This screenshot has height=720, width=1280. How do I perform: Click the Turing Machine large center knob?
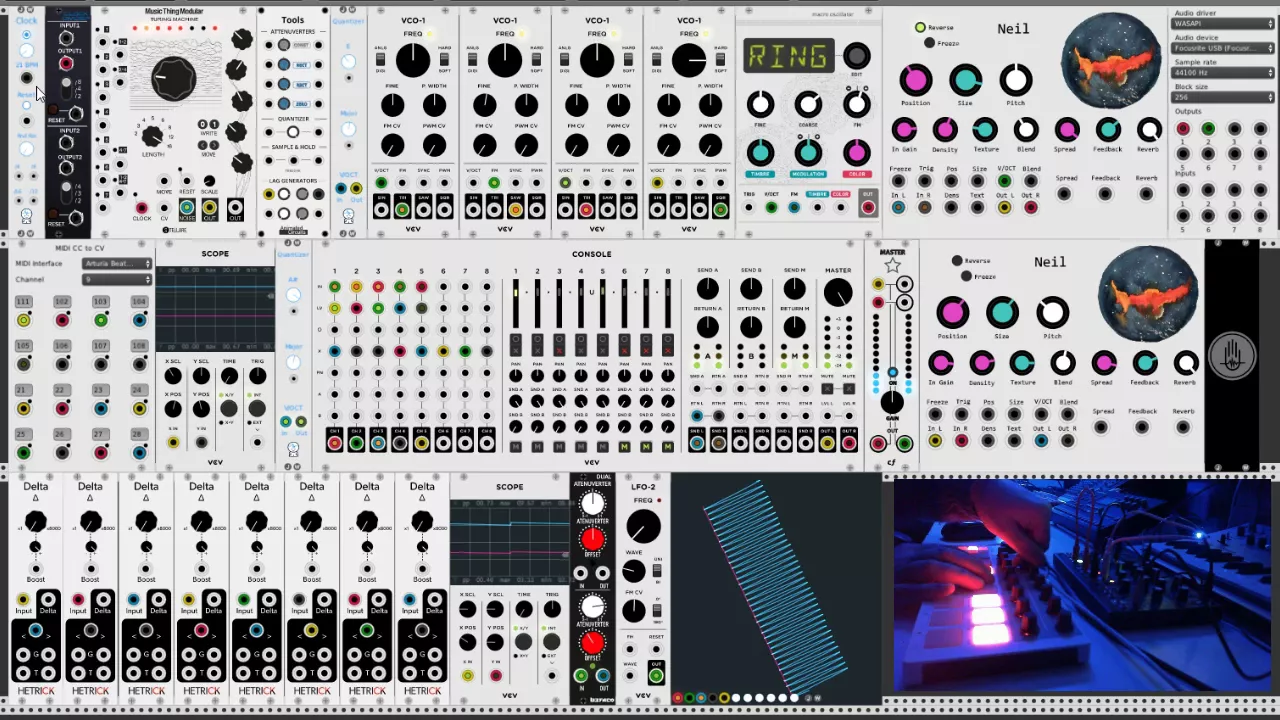(x=174, y=79)
